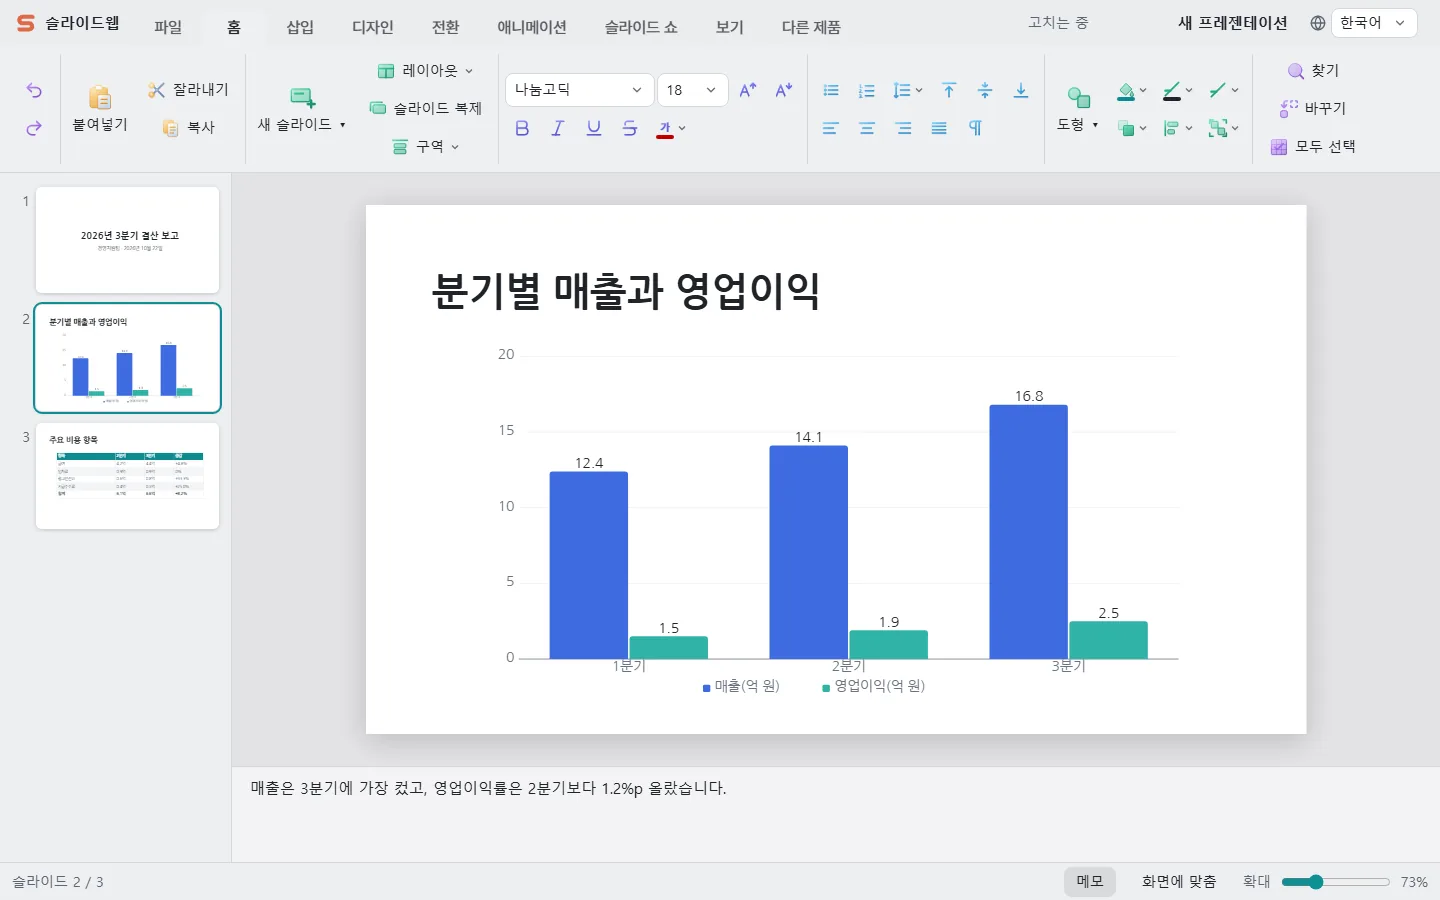The height and width of the screenshot is (900, 1440).
Task: Open the shape fill color picker
Action: [1132, 91]
